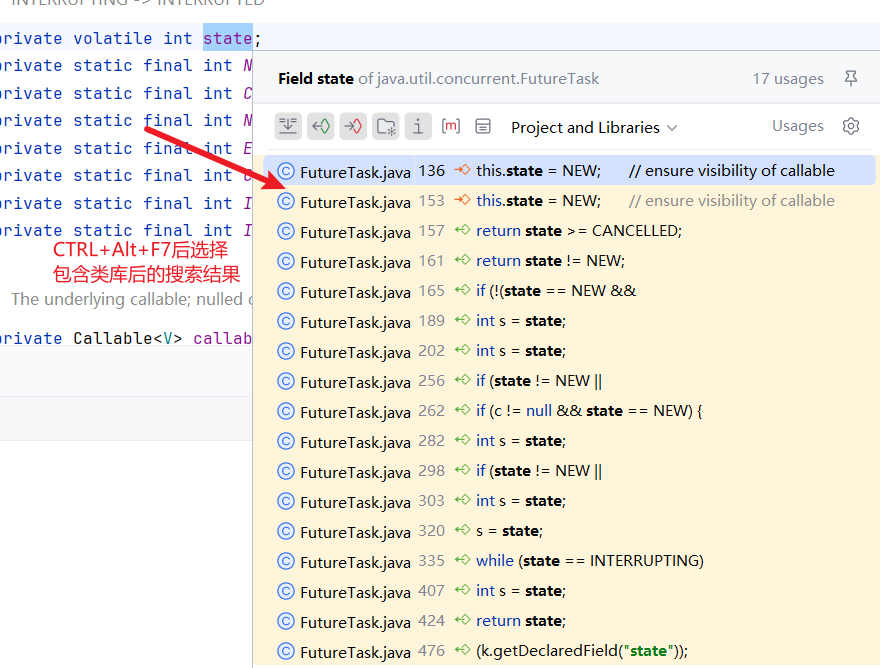Click the write-access icon on line 136

pyautogui.click(x=462, y=171)
